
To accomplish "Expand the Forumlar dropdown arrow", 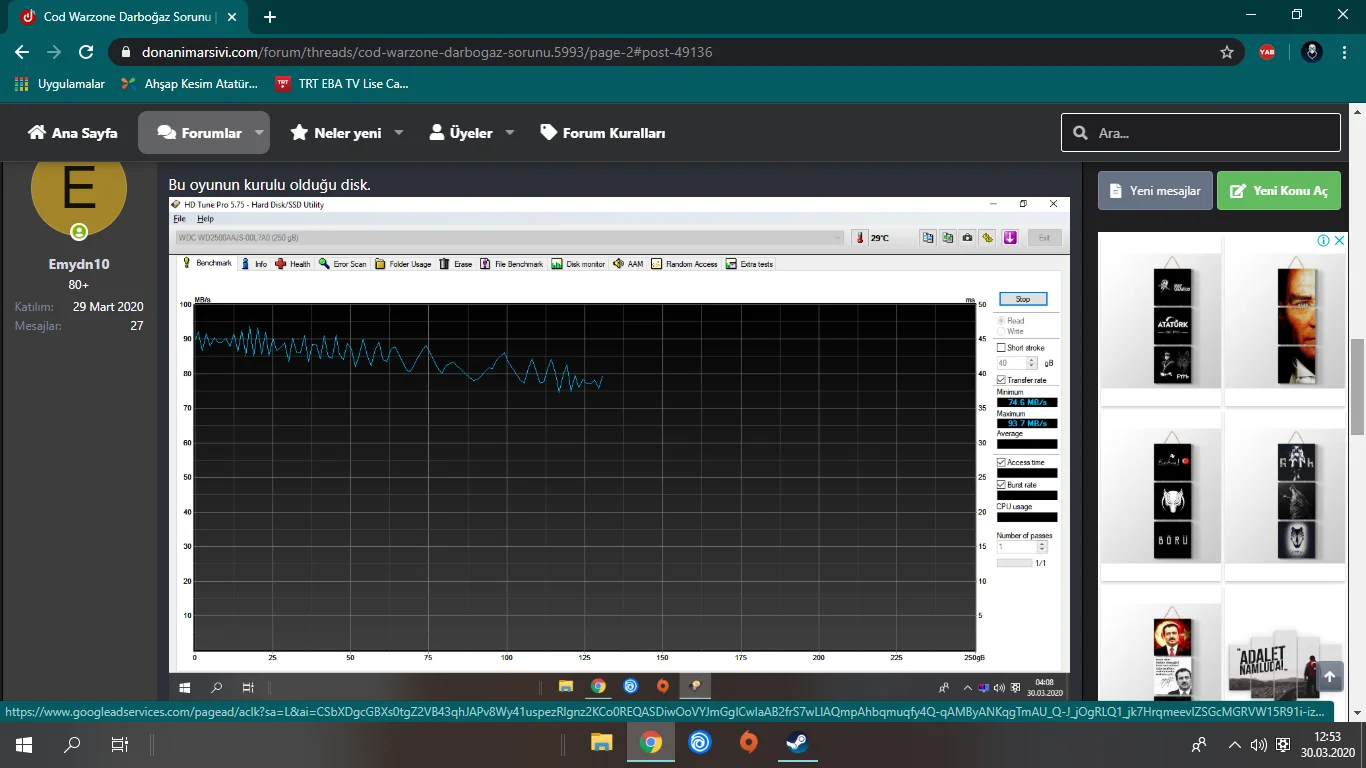I will tap(259, 133).
